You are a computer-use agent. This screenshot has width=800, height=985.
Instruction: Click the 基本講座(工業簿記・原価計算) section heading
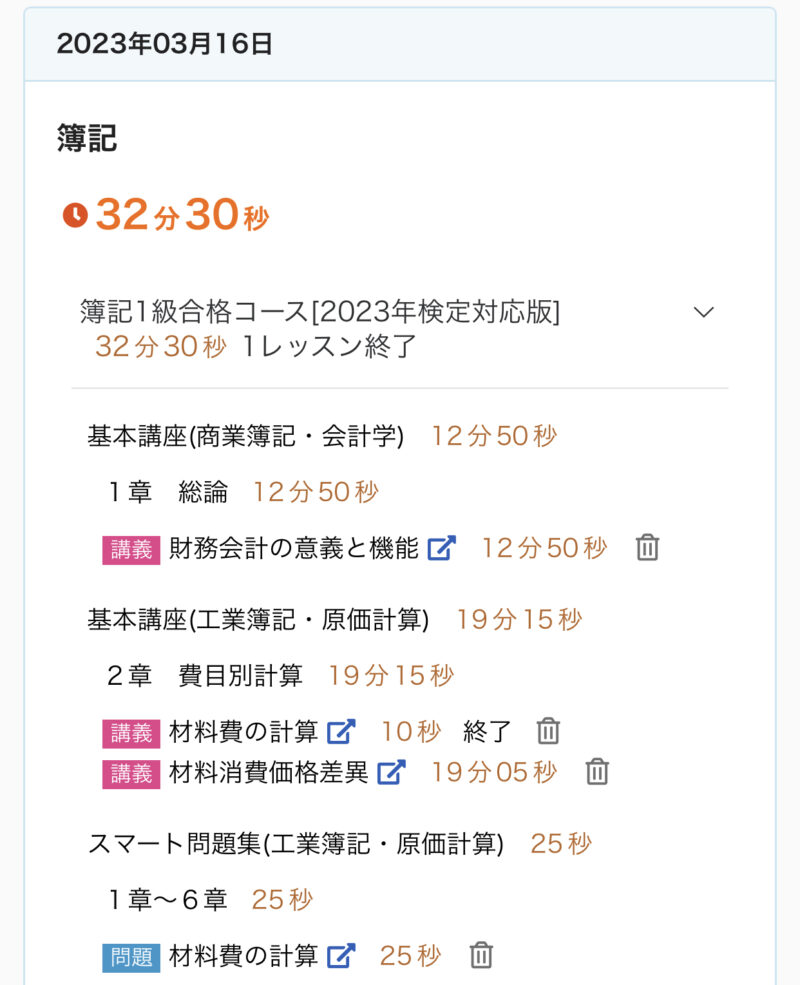[x=258, y=620]
